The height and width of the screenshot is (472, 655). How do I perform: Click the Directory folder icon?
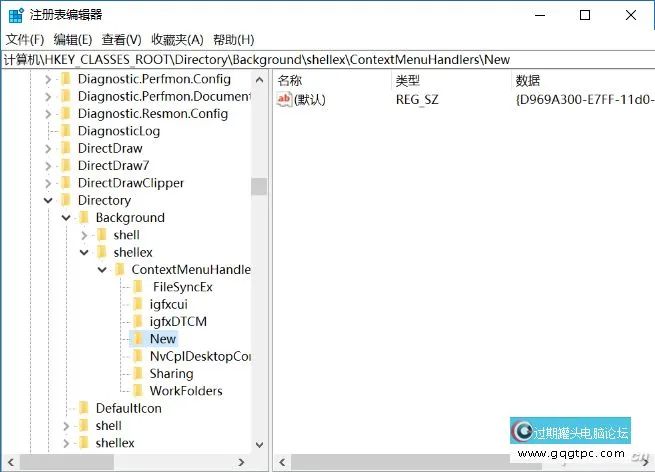(x=66, y=200)
